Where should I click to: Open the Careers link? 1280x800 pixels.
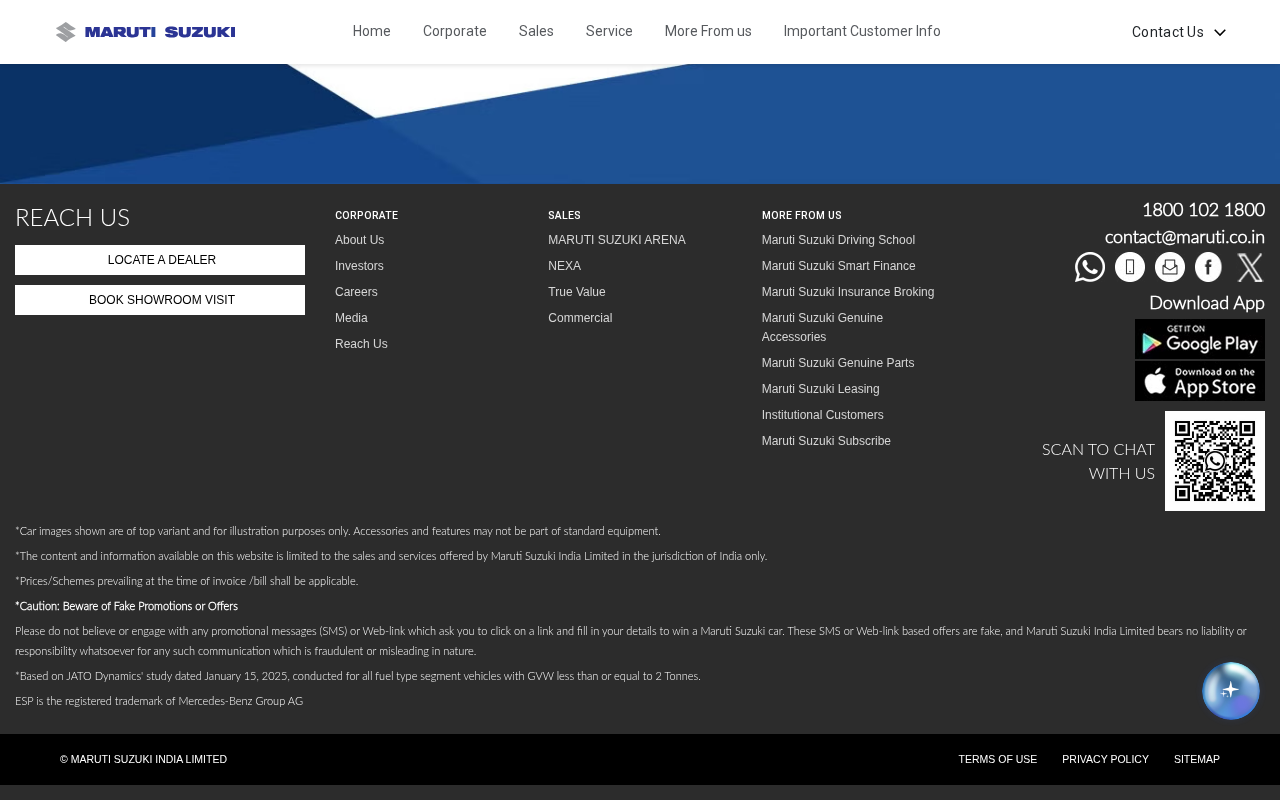[356, 292]
